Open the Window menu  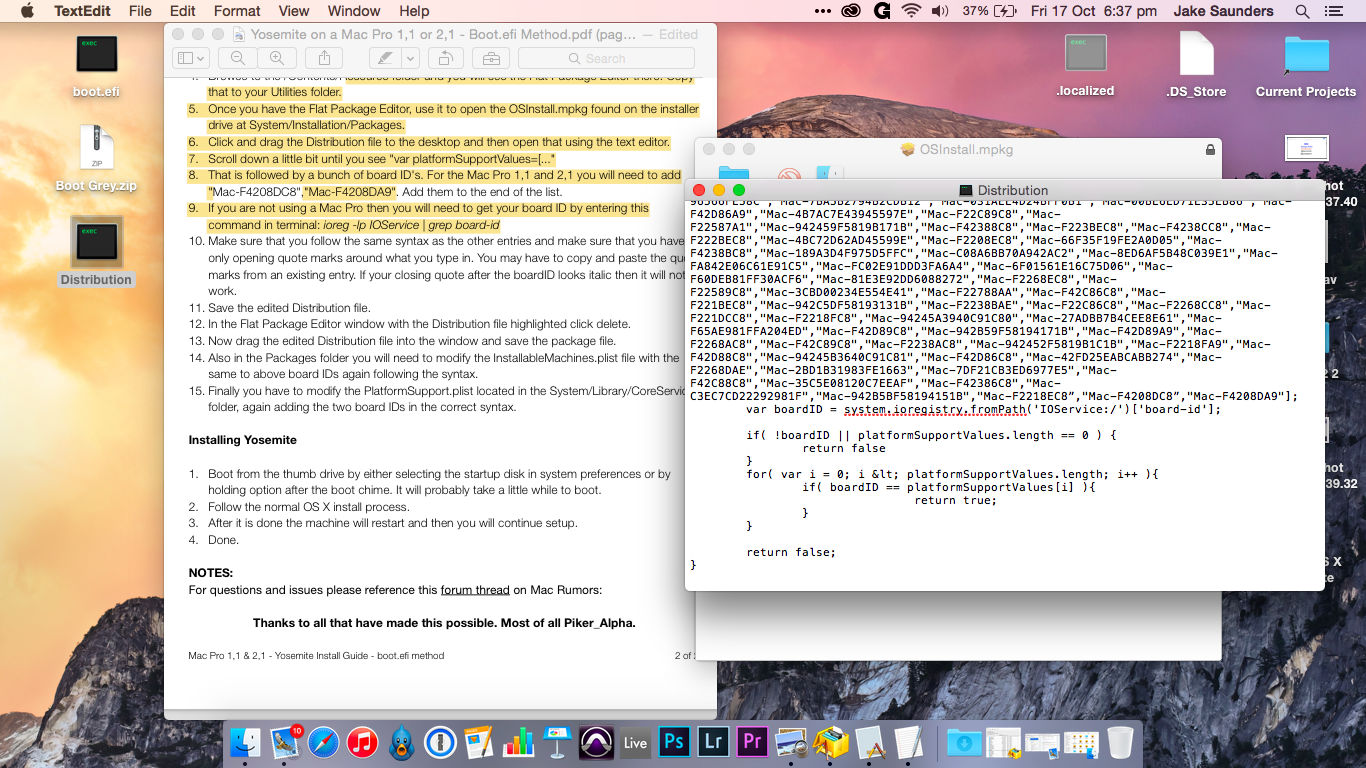(x=354, y=11)
